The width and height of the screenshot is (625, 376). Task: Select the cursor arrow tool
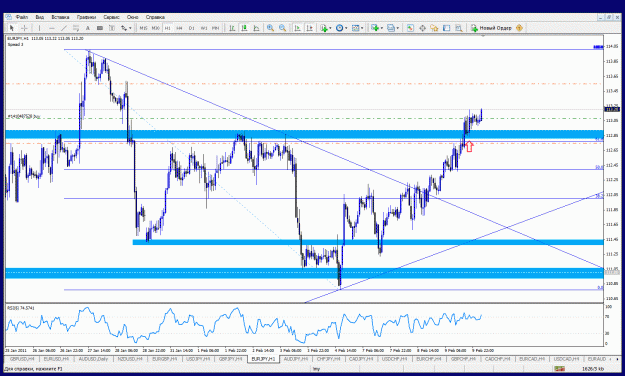(12, 28)
